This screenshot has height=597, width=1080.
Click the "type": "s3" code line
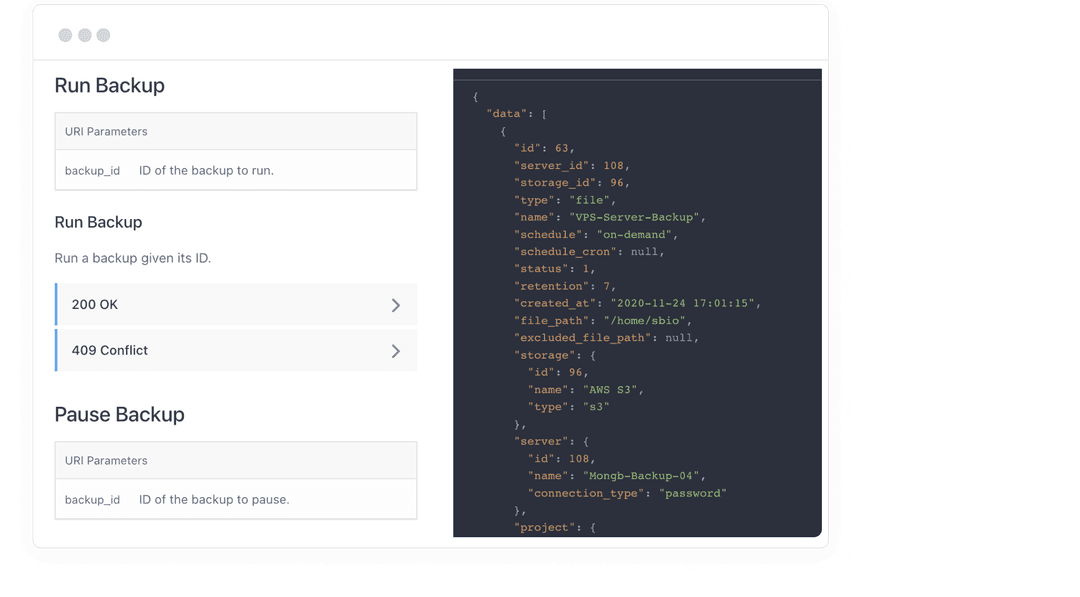click(x=568, y=407)
